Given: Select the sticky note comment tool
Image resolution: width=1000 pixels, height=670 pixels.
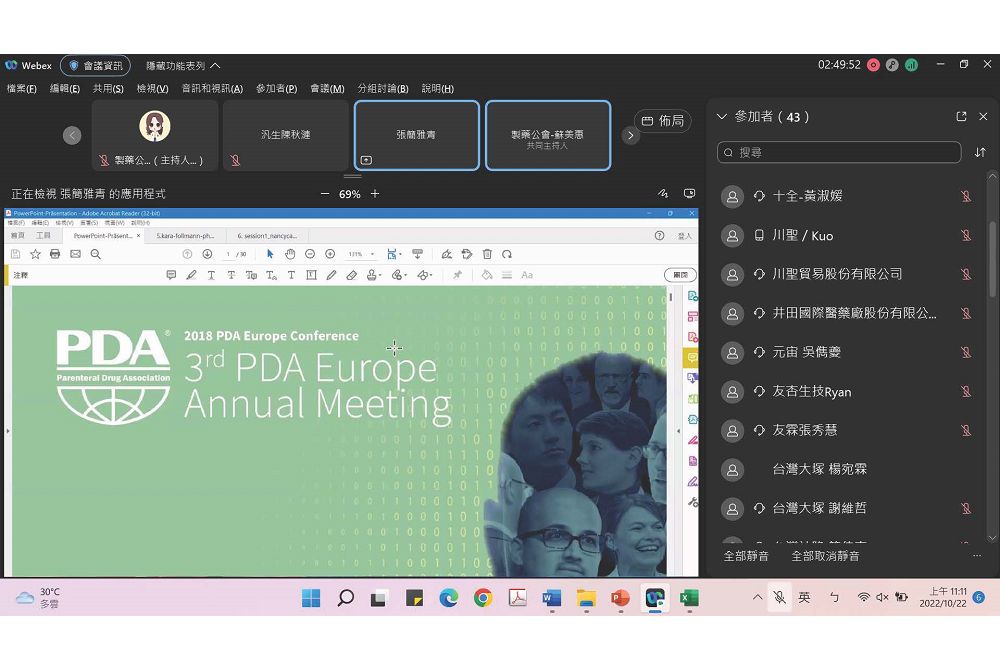Looking at the screenshot, I should (171, 275).
